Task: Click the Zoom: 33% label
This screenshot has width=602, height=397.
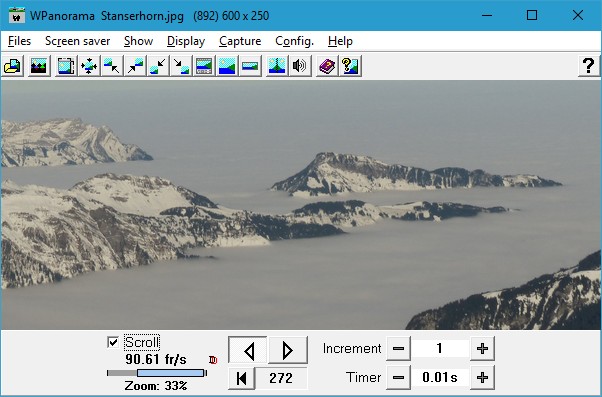Action: point(156,385)
